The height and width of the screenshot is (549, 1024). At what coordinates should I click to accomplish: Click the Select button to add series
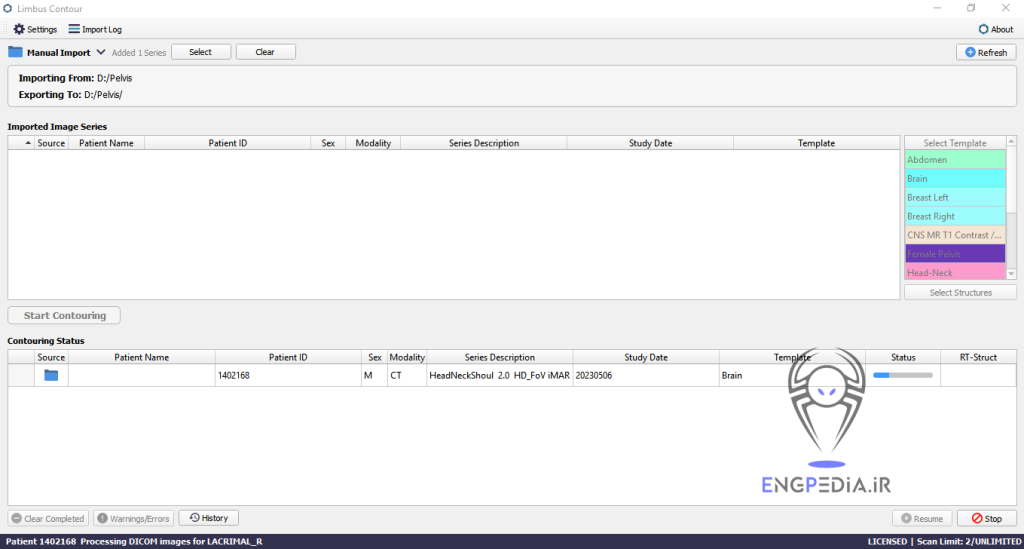pos(200,52)
